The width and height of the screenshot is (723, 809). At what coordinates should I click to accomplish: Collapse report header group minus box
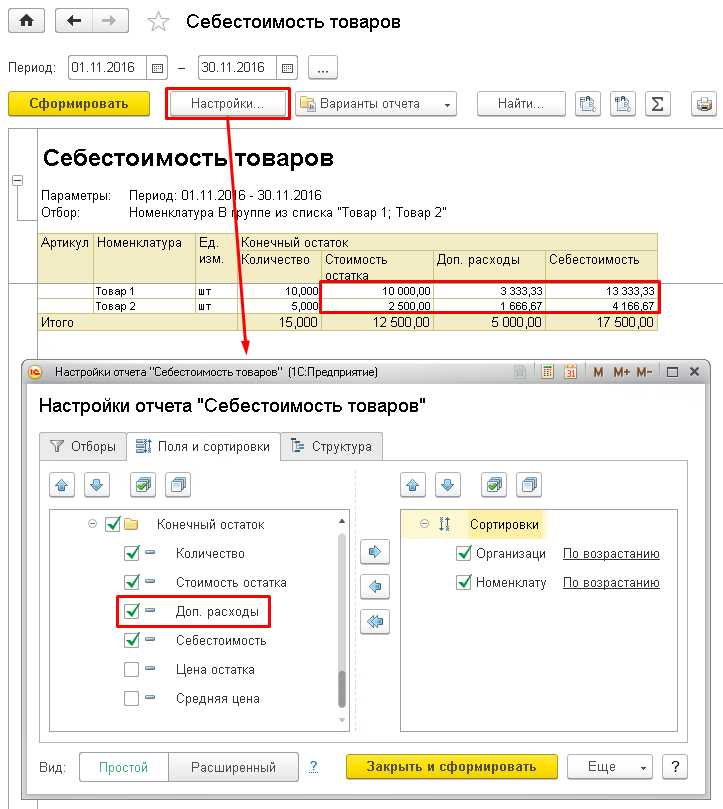point(17,181)
